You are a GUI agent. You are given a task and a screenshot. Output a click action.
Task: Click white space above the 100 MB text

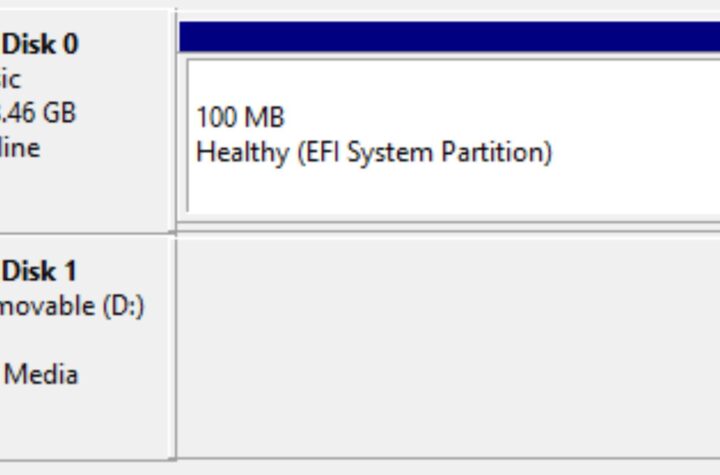[450, 80]
